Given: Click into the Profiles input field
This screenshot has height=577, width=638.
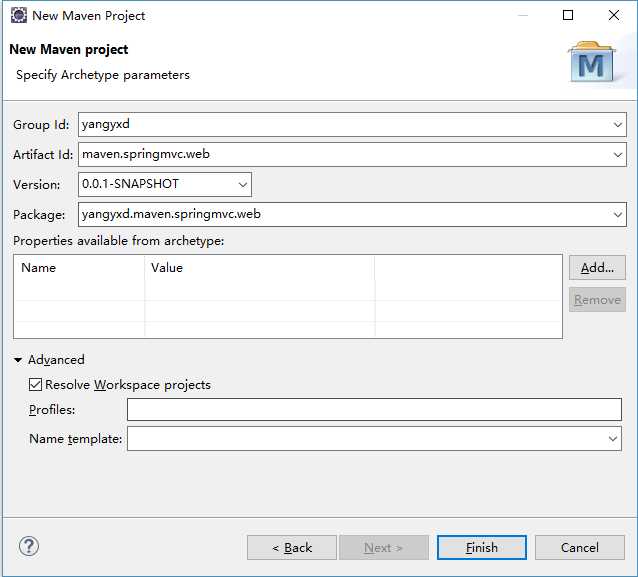Looking at the screenshot, I should click(x=374, y=409).
